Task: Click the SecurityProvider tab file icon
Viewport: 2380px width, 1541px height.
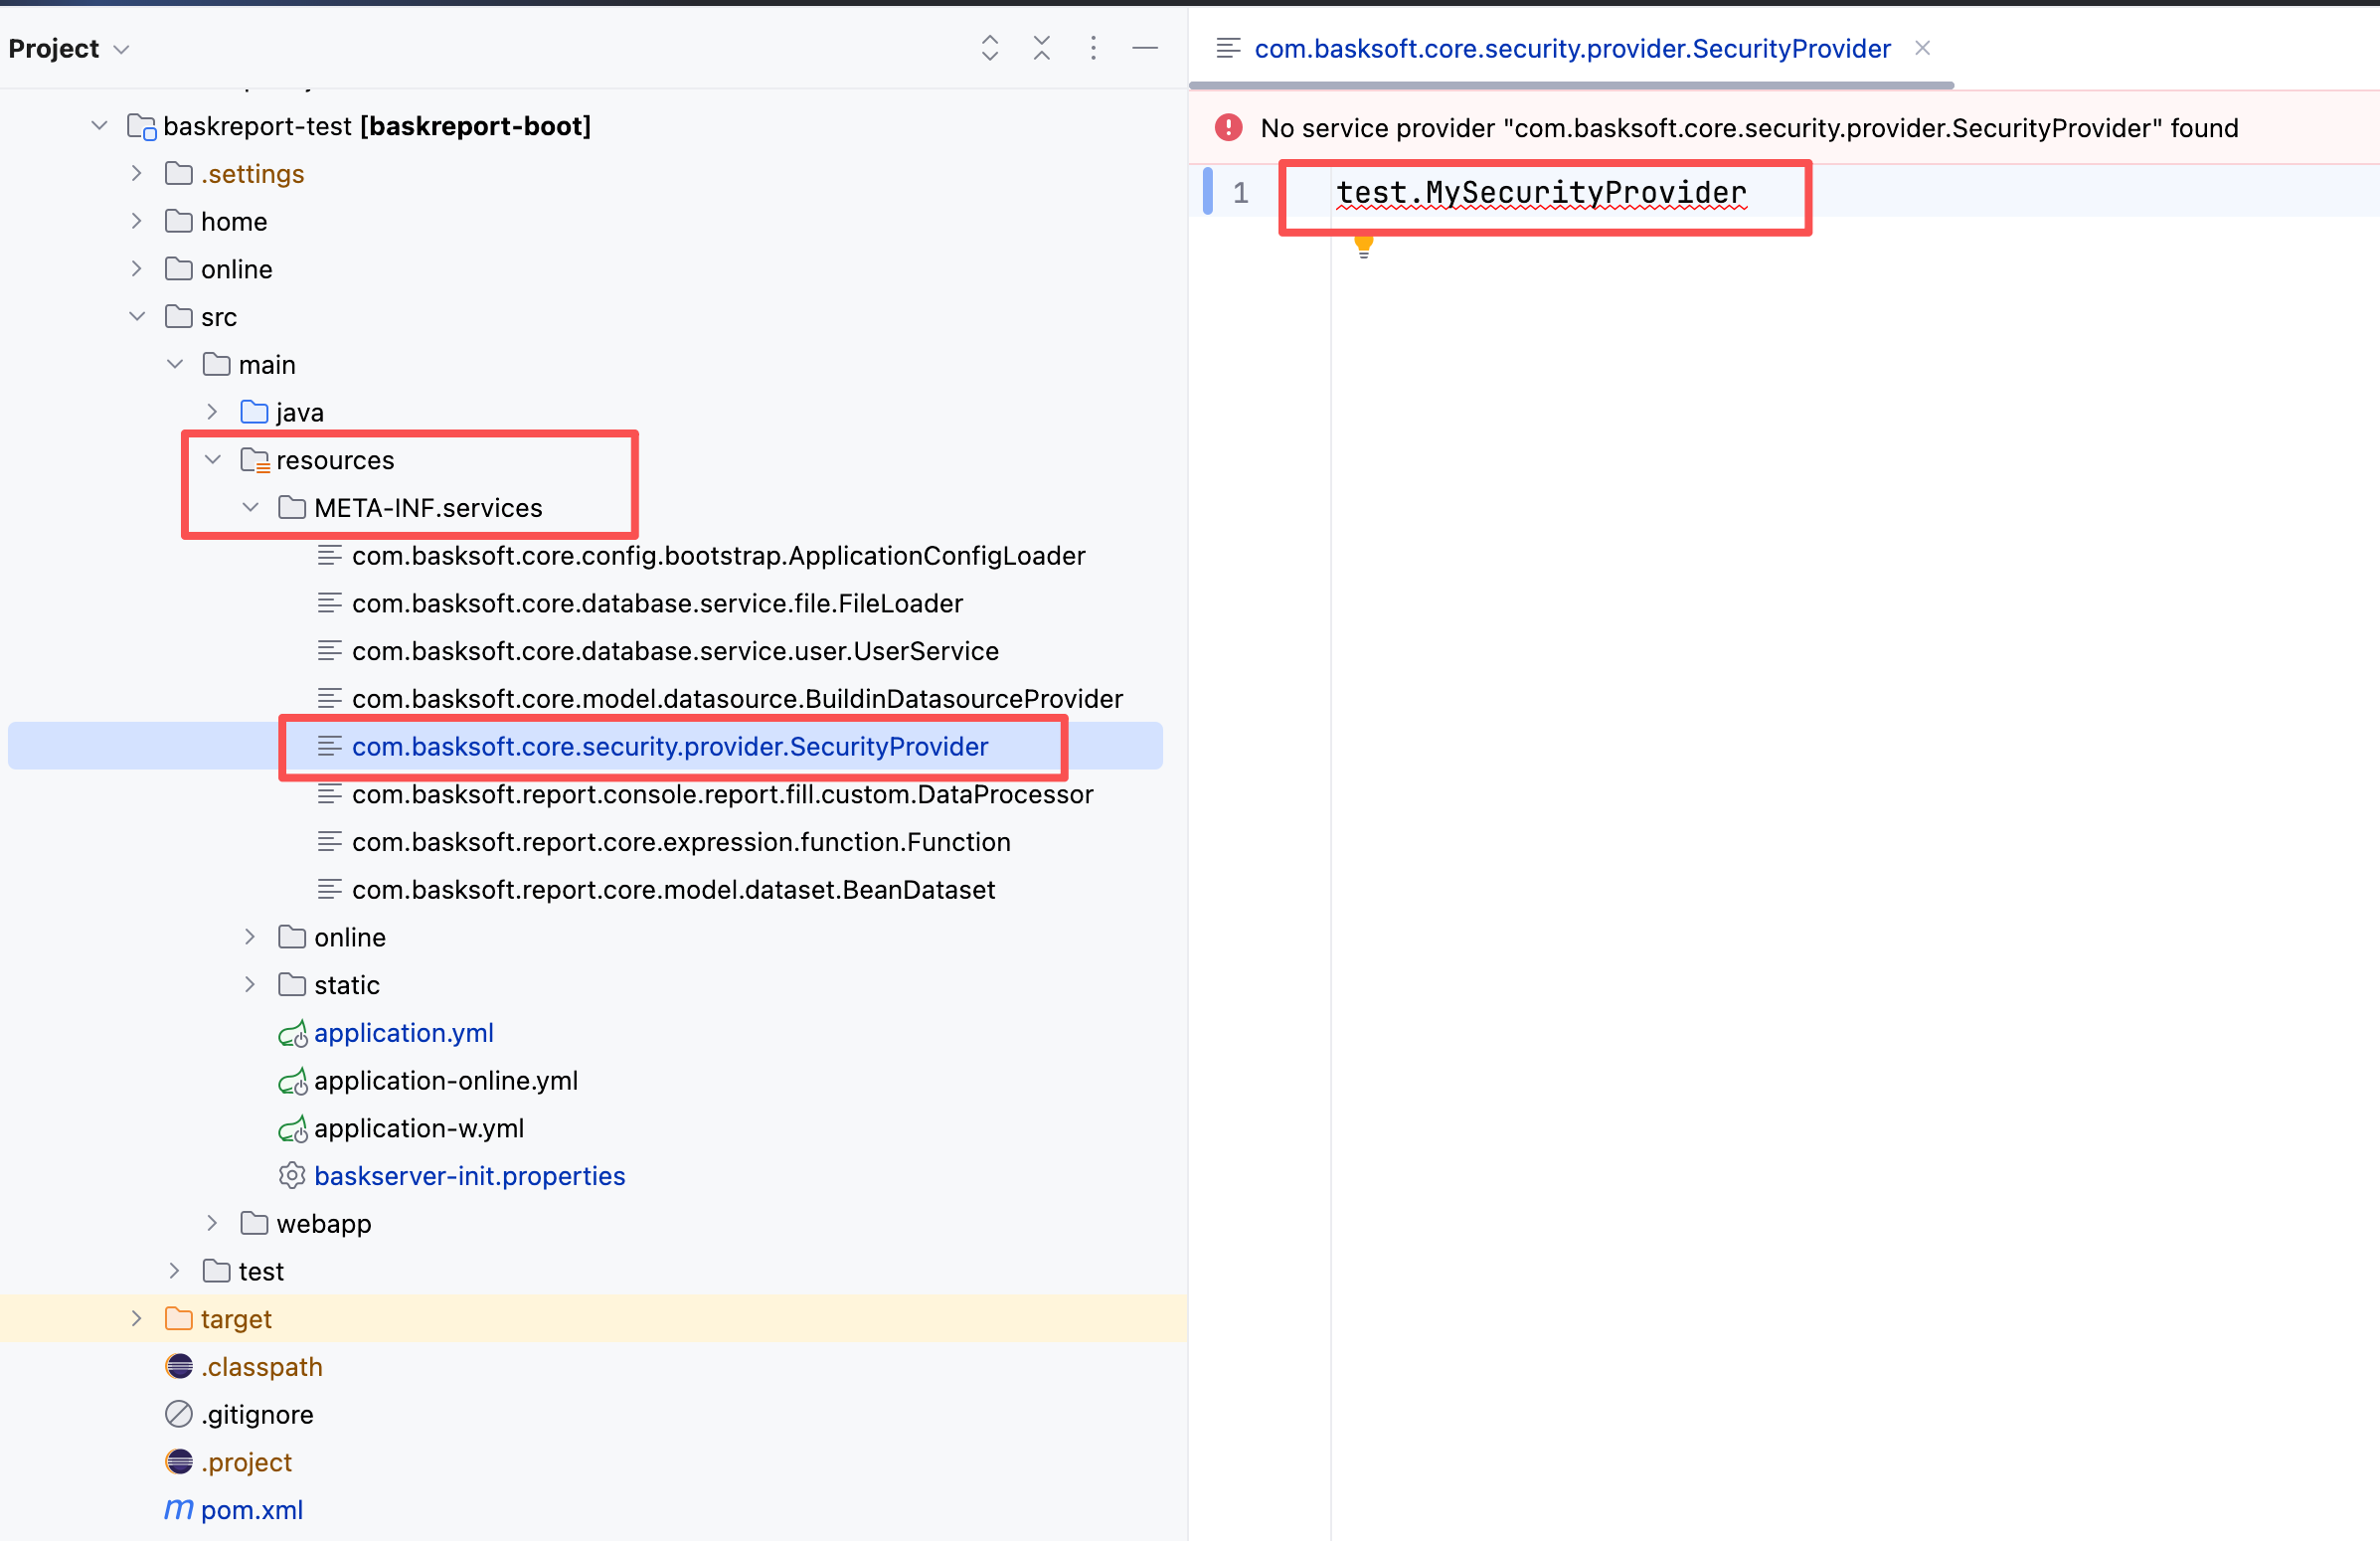Action: click(x=1228, y=48)
